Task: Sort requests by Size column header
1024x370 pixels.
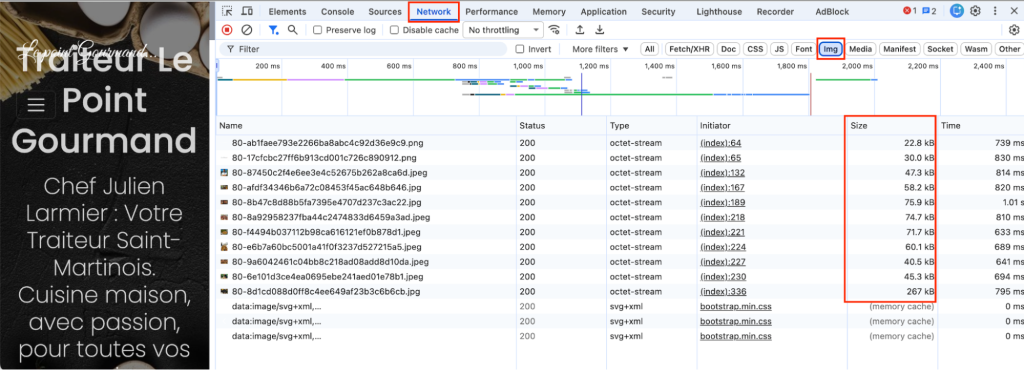Action: tap(891, 125)
